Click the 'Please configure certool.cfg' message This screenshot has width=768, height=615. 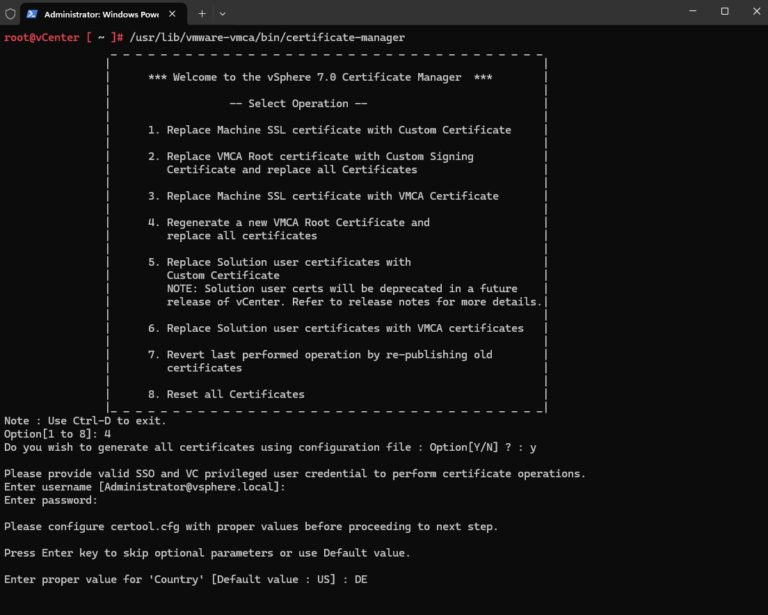tap(251, 527)
